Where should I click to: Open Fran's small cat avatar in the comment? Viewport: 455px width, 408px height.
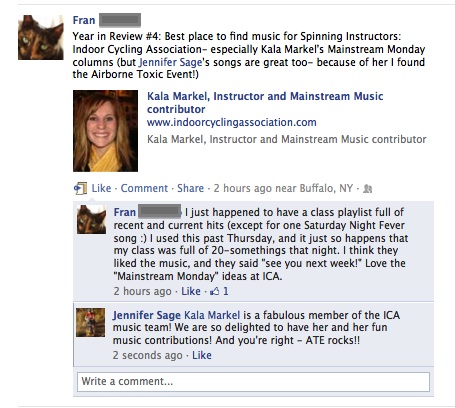coord(91,219)
